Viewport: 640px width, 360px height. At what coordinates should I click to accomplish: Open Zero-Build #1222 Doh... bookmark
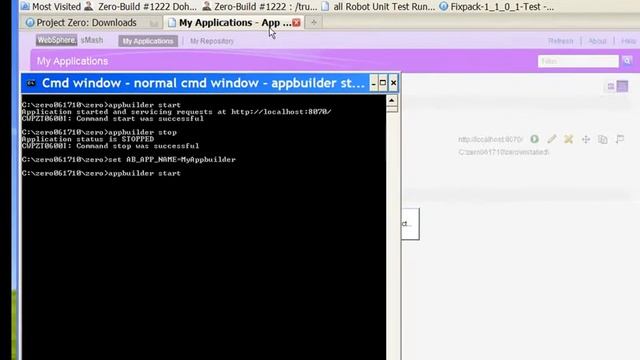(x=141, y=7)
